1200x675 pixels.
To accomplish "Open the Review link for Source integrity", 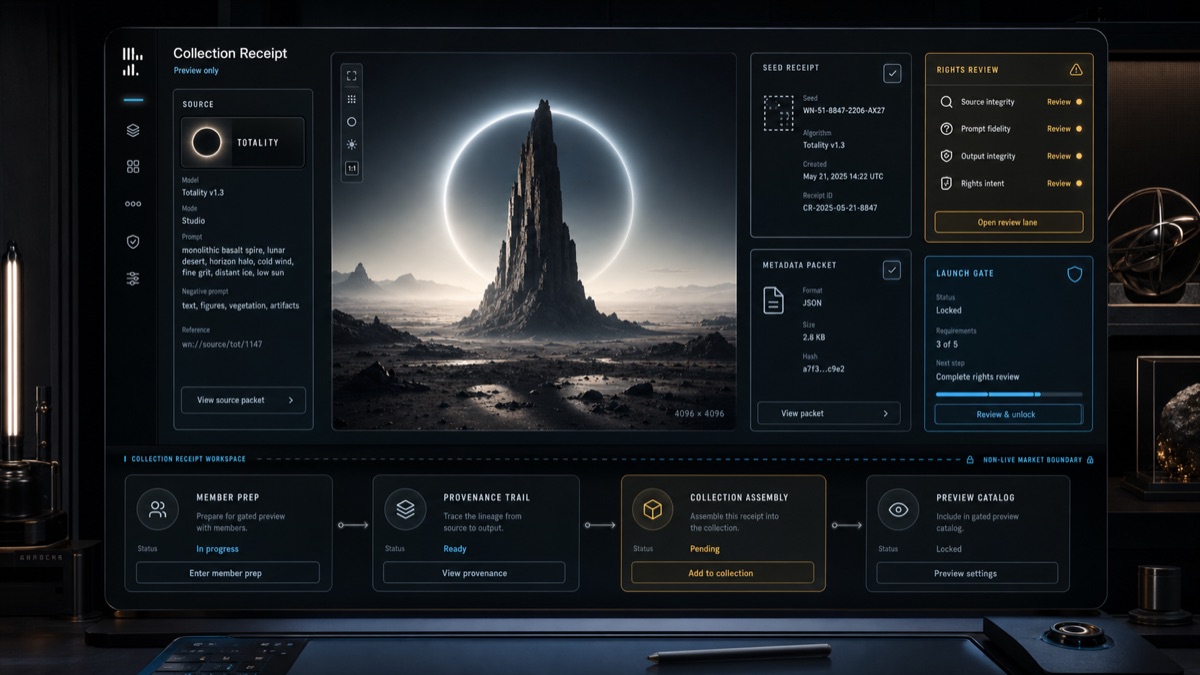I will point(1058,102).
